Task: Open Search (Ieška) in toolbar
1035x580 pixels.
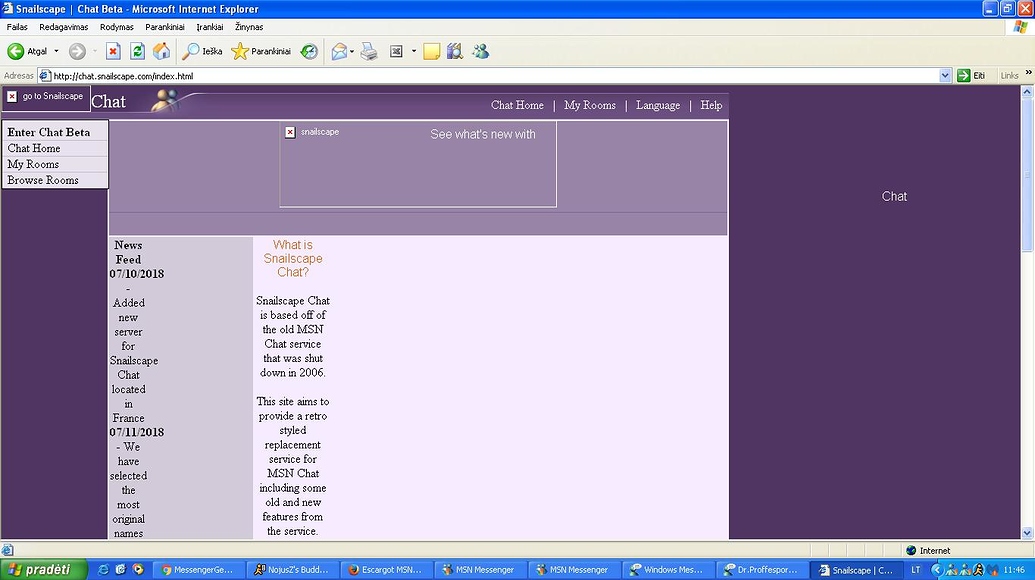Action: (202, 51)
